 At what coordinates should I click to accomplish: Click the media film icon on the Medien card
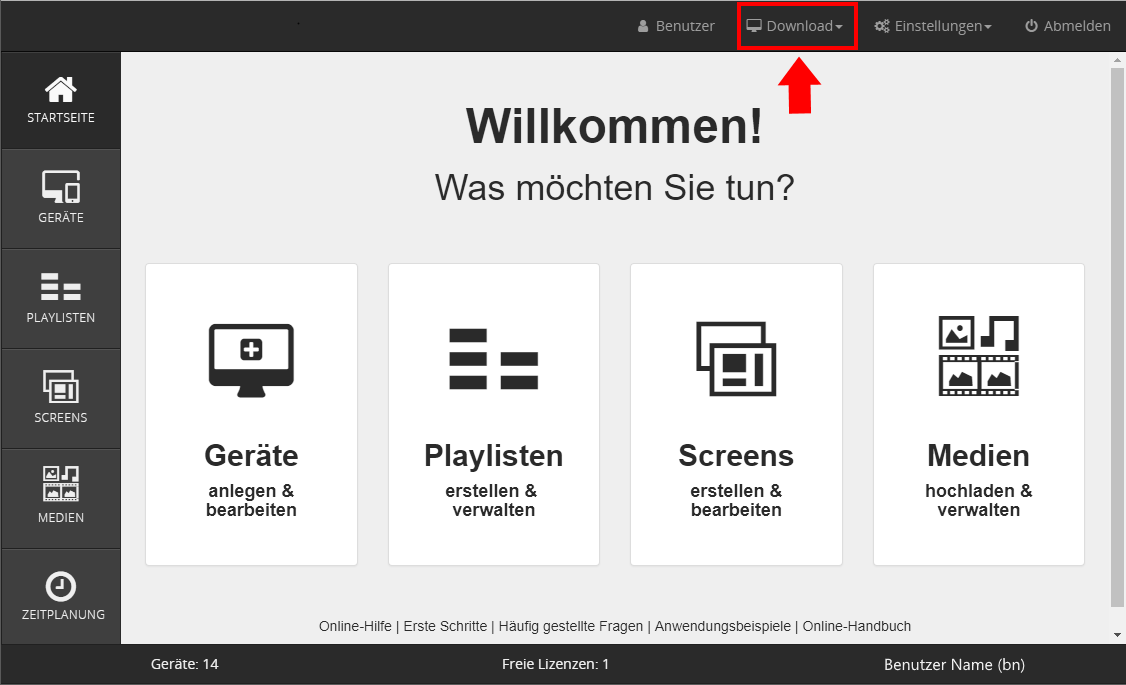tap(978, 355)
